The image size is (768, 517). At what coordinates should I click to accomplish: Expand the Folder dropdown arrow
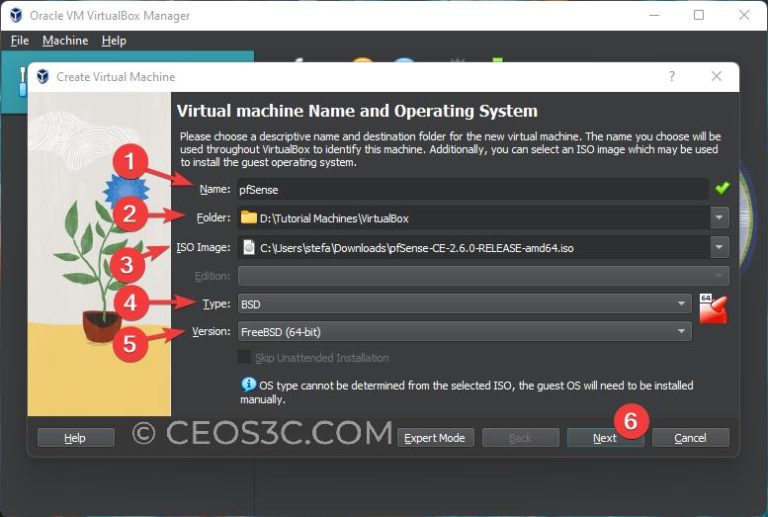719,217
